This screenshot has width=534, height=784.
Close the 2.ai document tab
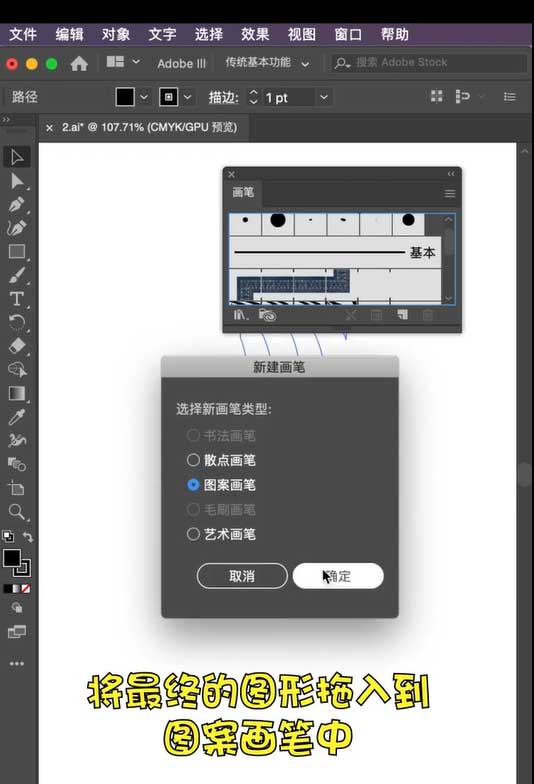tap(49, 128)
